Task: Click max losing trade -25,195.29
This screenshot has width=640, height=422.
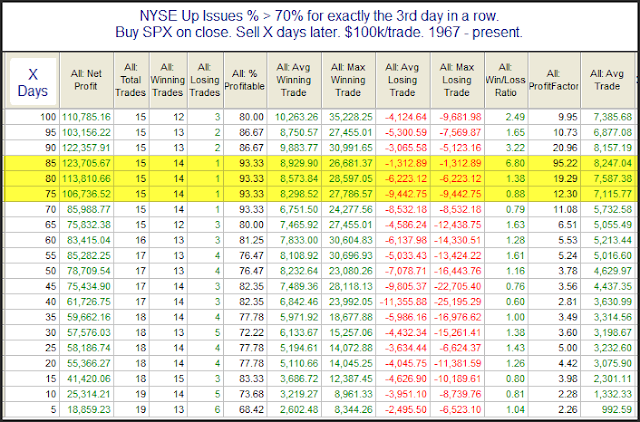Action: [459, 302]
